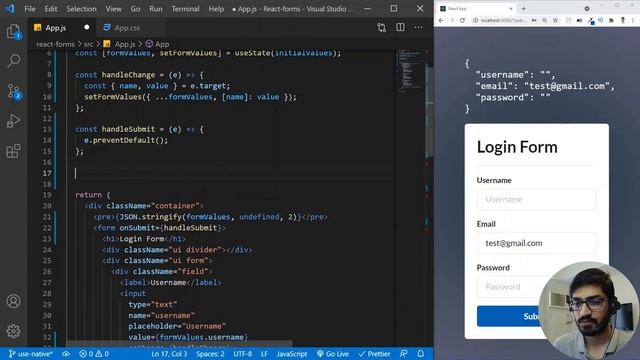Click the zoom magnifier icon in address bar
Image resolution: width=640 pixels, height=360 pixels.
coord(544,20)
